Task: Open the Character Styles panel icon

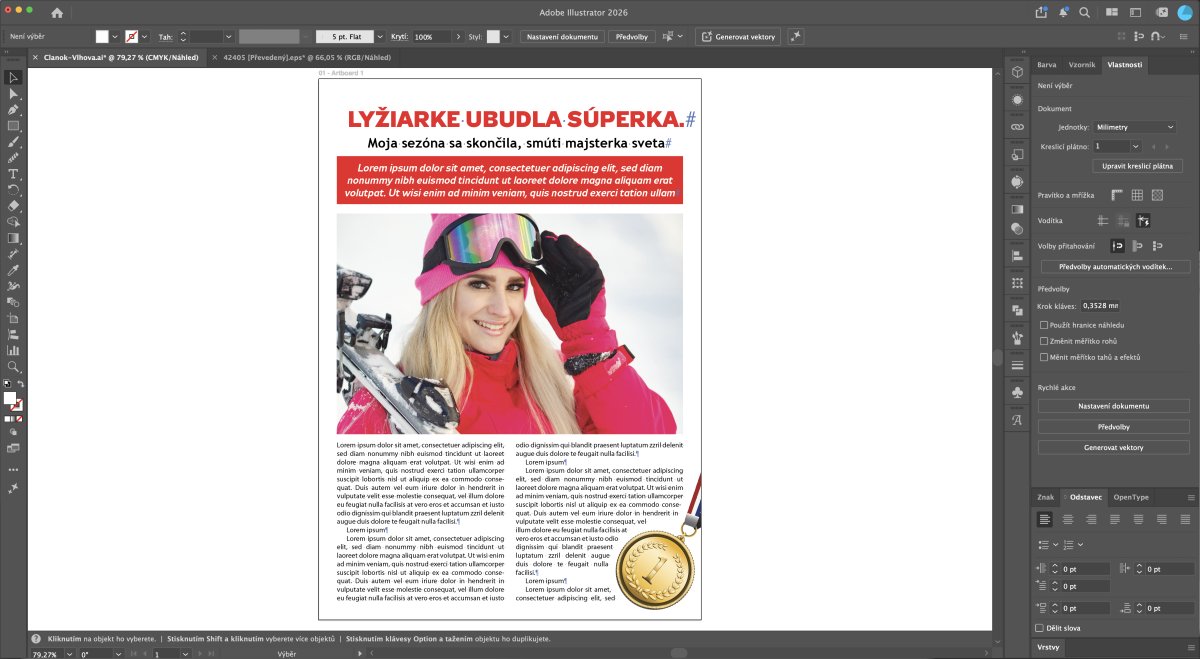Action: (1017, 420)
